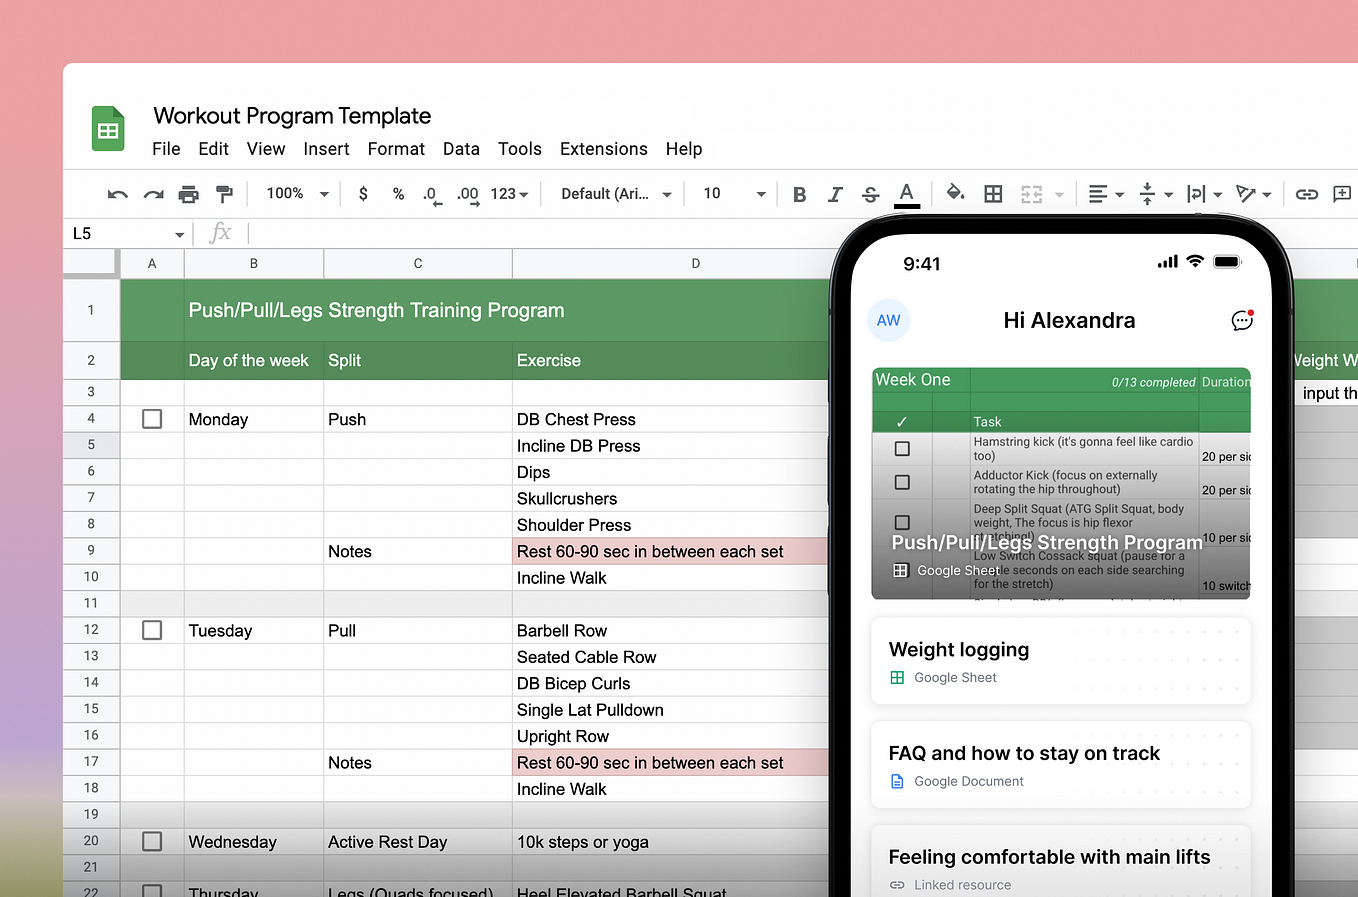Decrease decimal places icon
The image size is (1358, 897).
(432, 195)
